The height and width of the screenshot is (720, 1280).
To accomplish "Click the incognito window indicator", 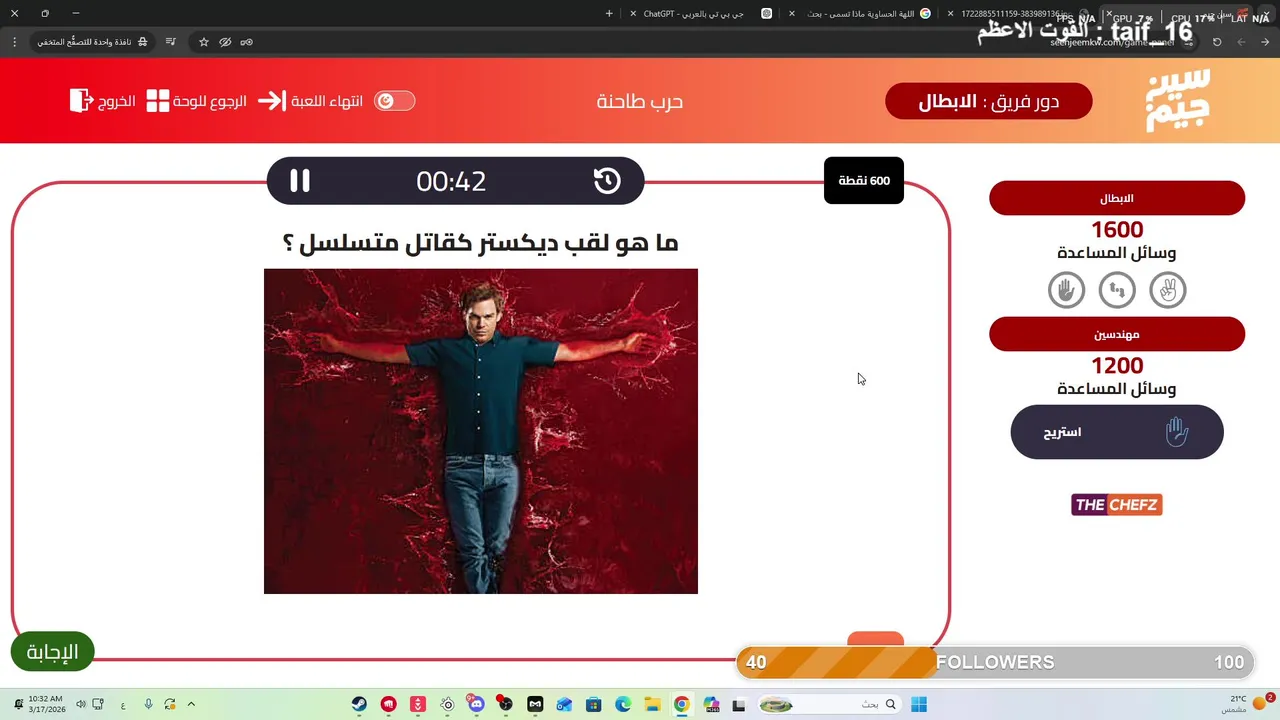I will (92, 42).
